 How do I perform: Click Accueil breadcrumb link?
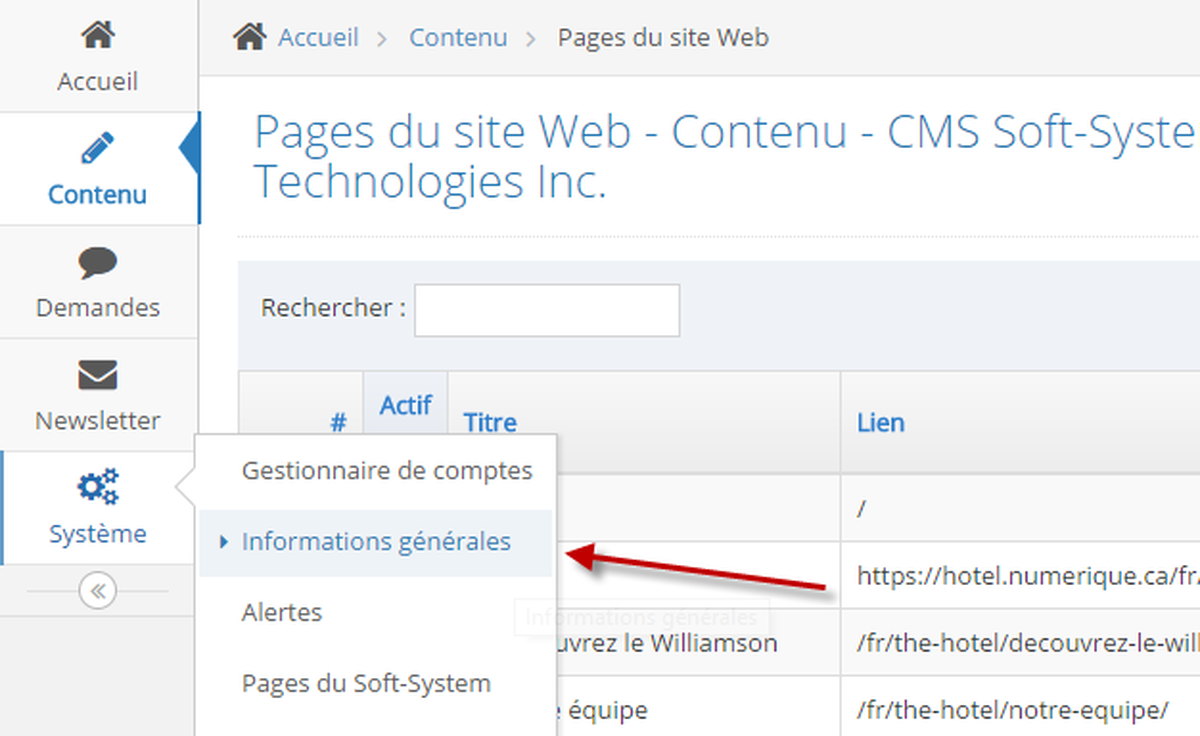tap(318, 38)
